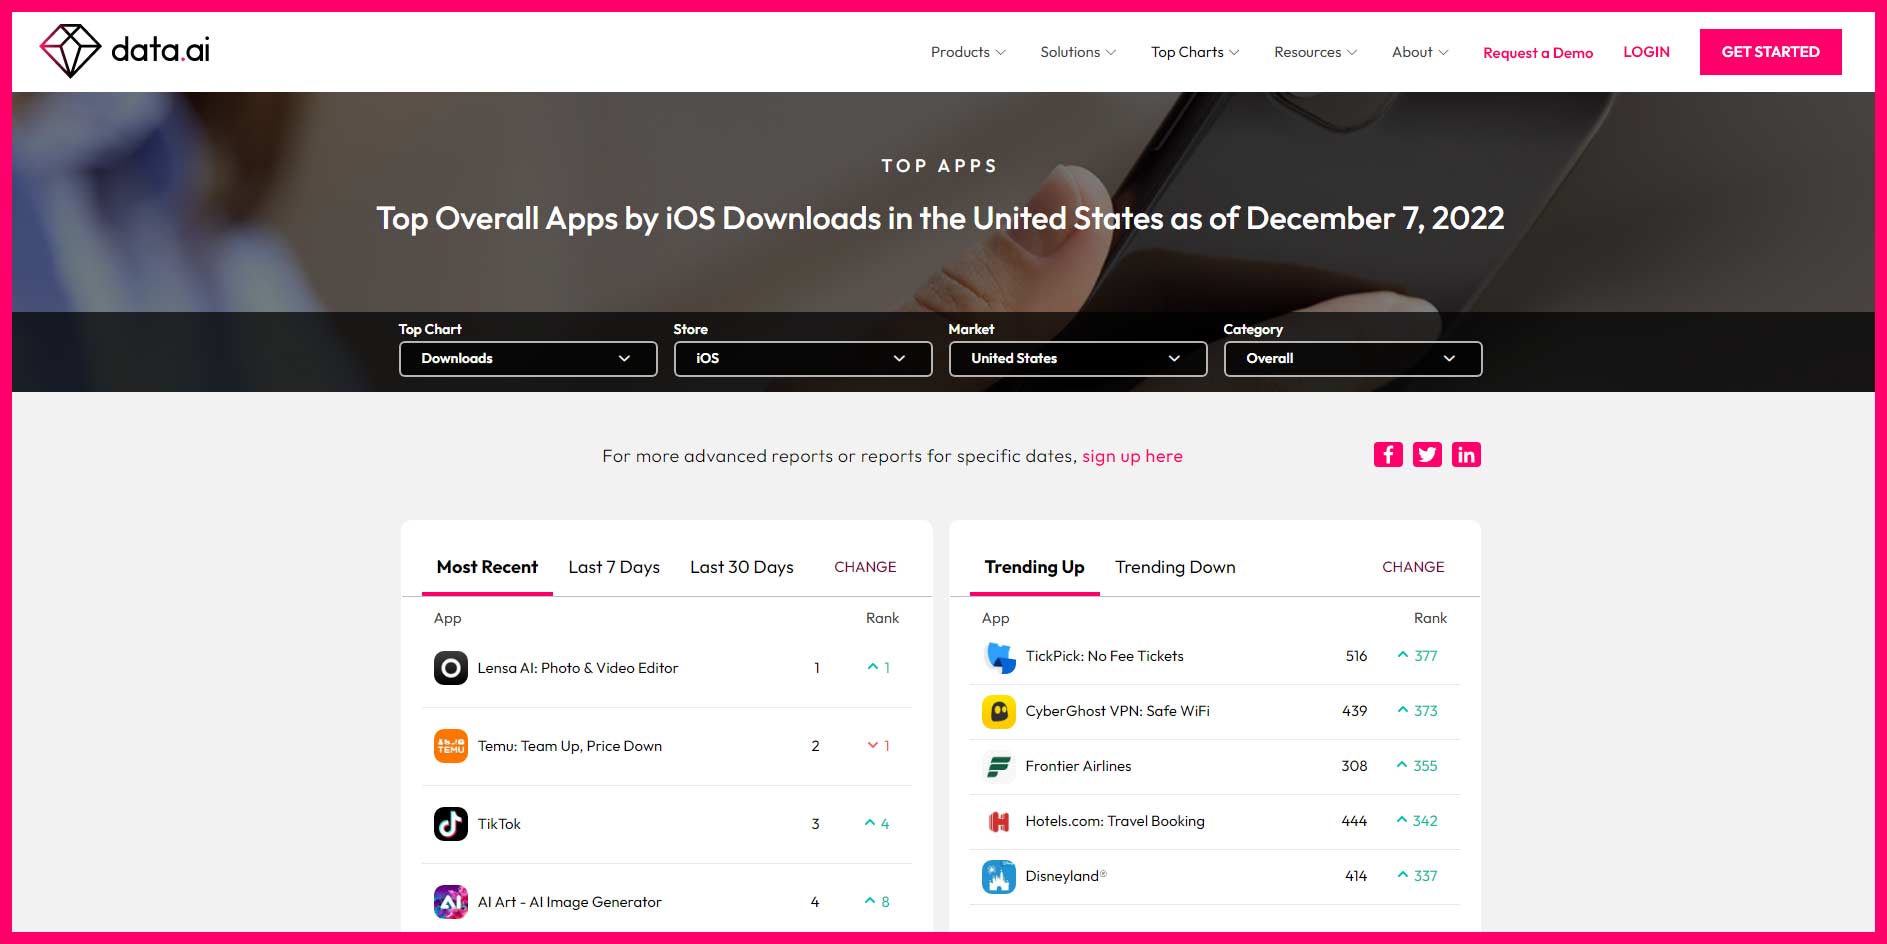Select the Disneyland app icon
This screenshot has width=1887, height=944.
pyautogui.click(x=997, y=876)
